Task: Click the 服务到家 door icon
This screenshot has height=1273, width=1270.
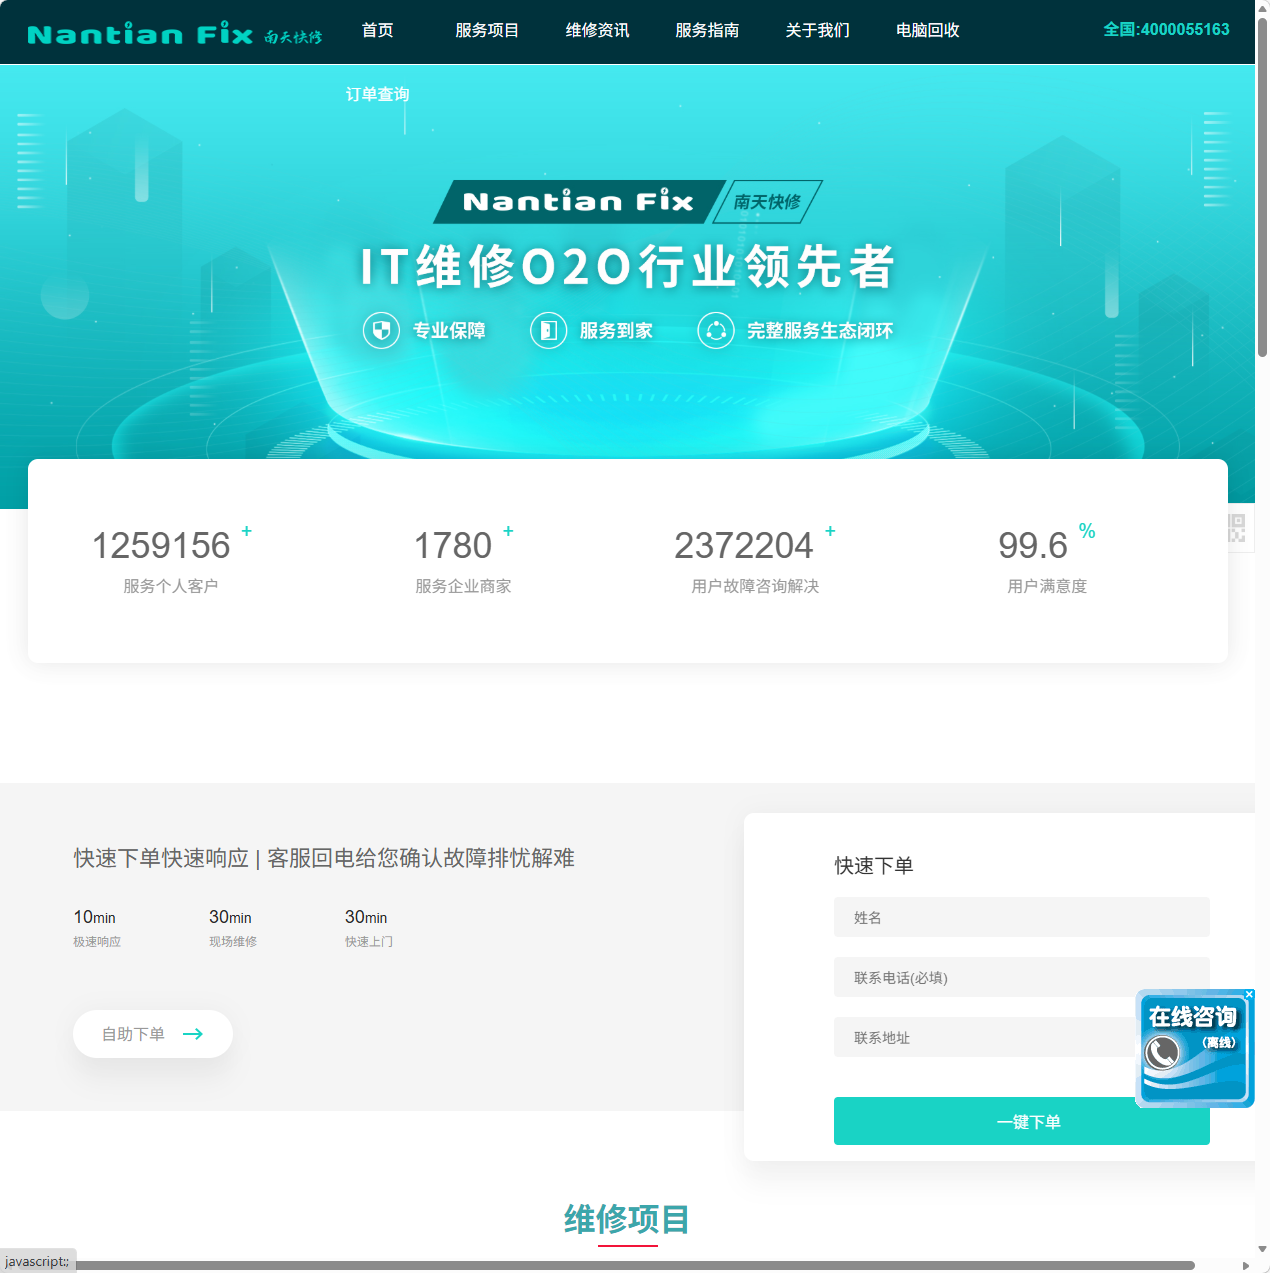Action: coord(548,330)
